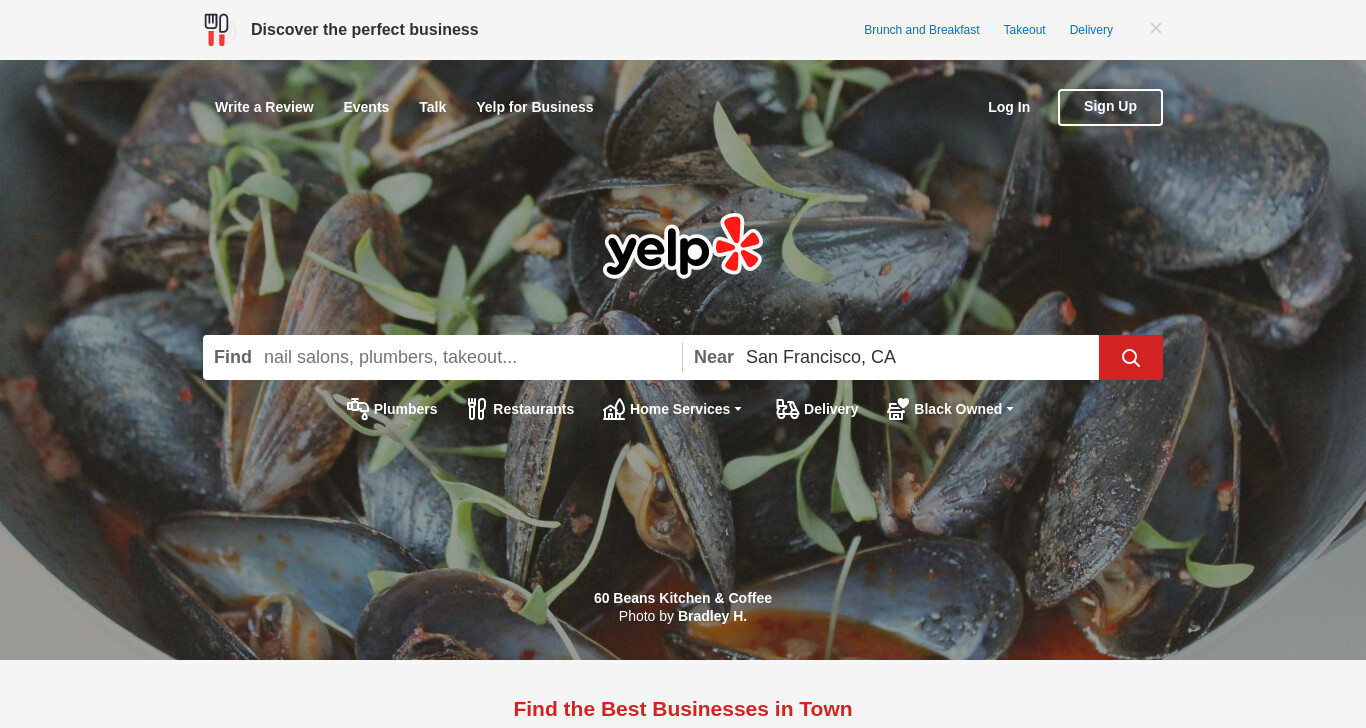The height and width of the screenshot is (728, 1366).
Task: Click the red magnifier search button
Action: click(x=1130, y=357)
